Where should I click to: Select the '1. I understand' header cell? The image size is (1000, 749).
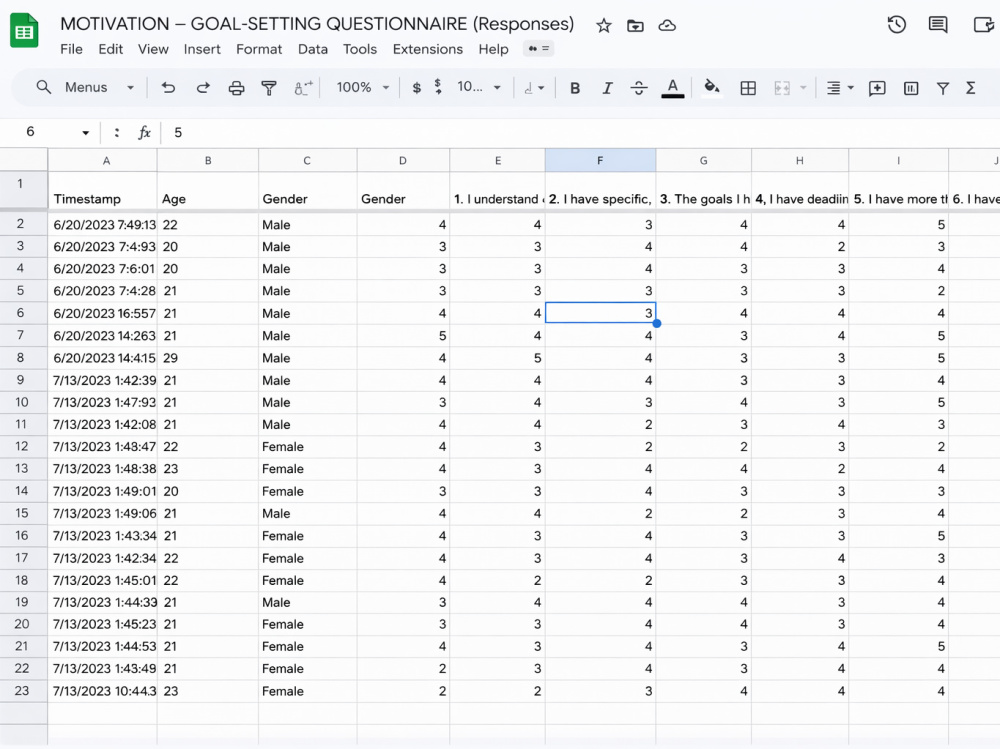(x=497, y=191)
